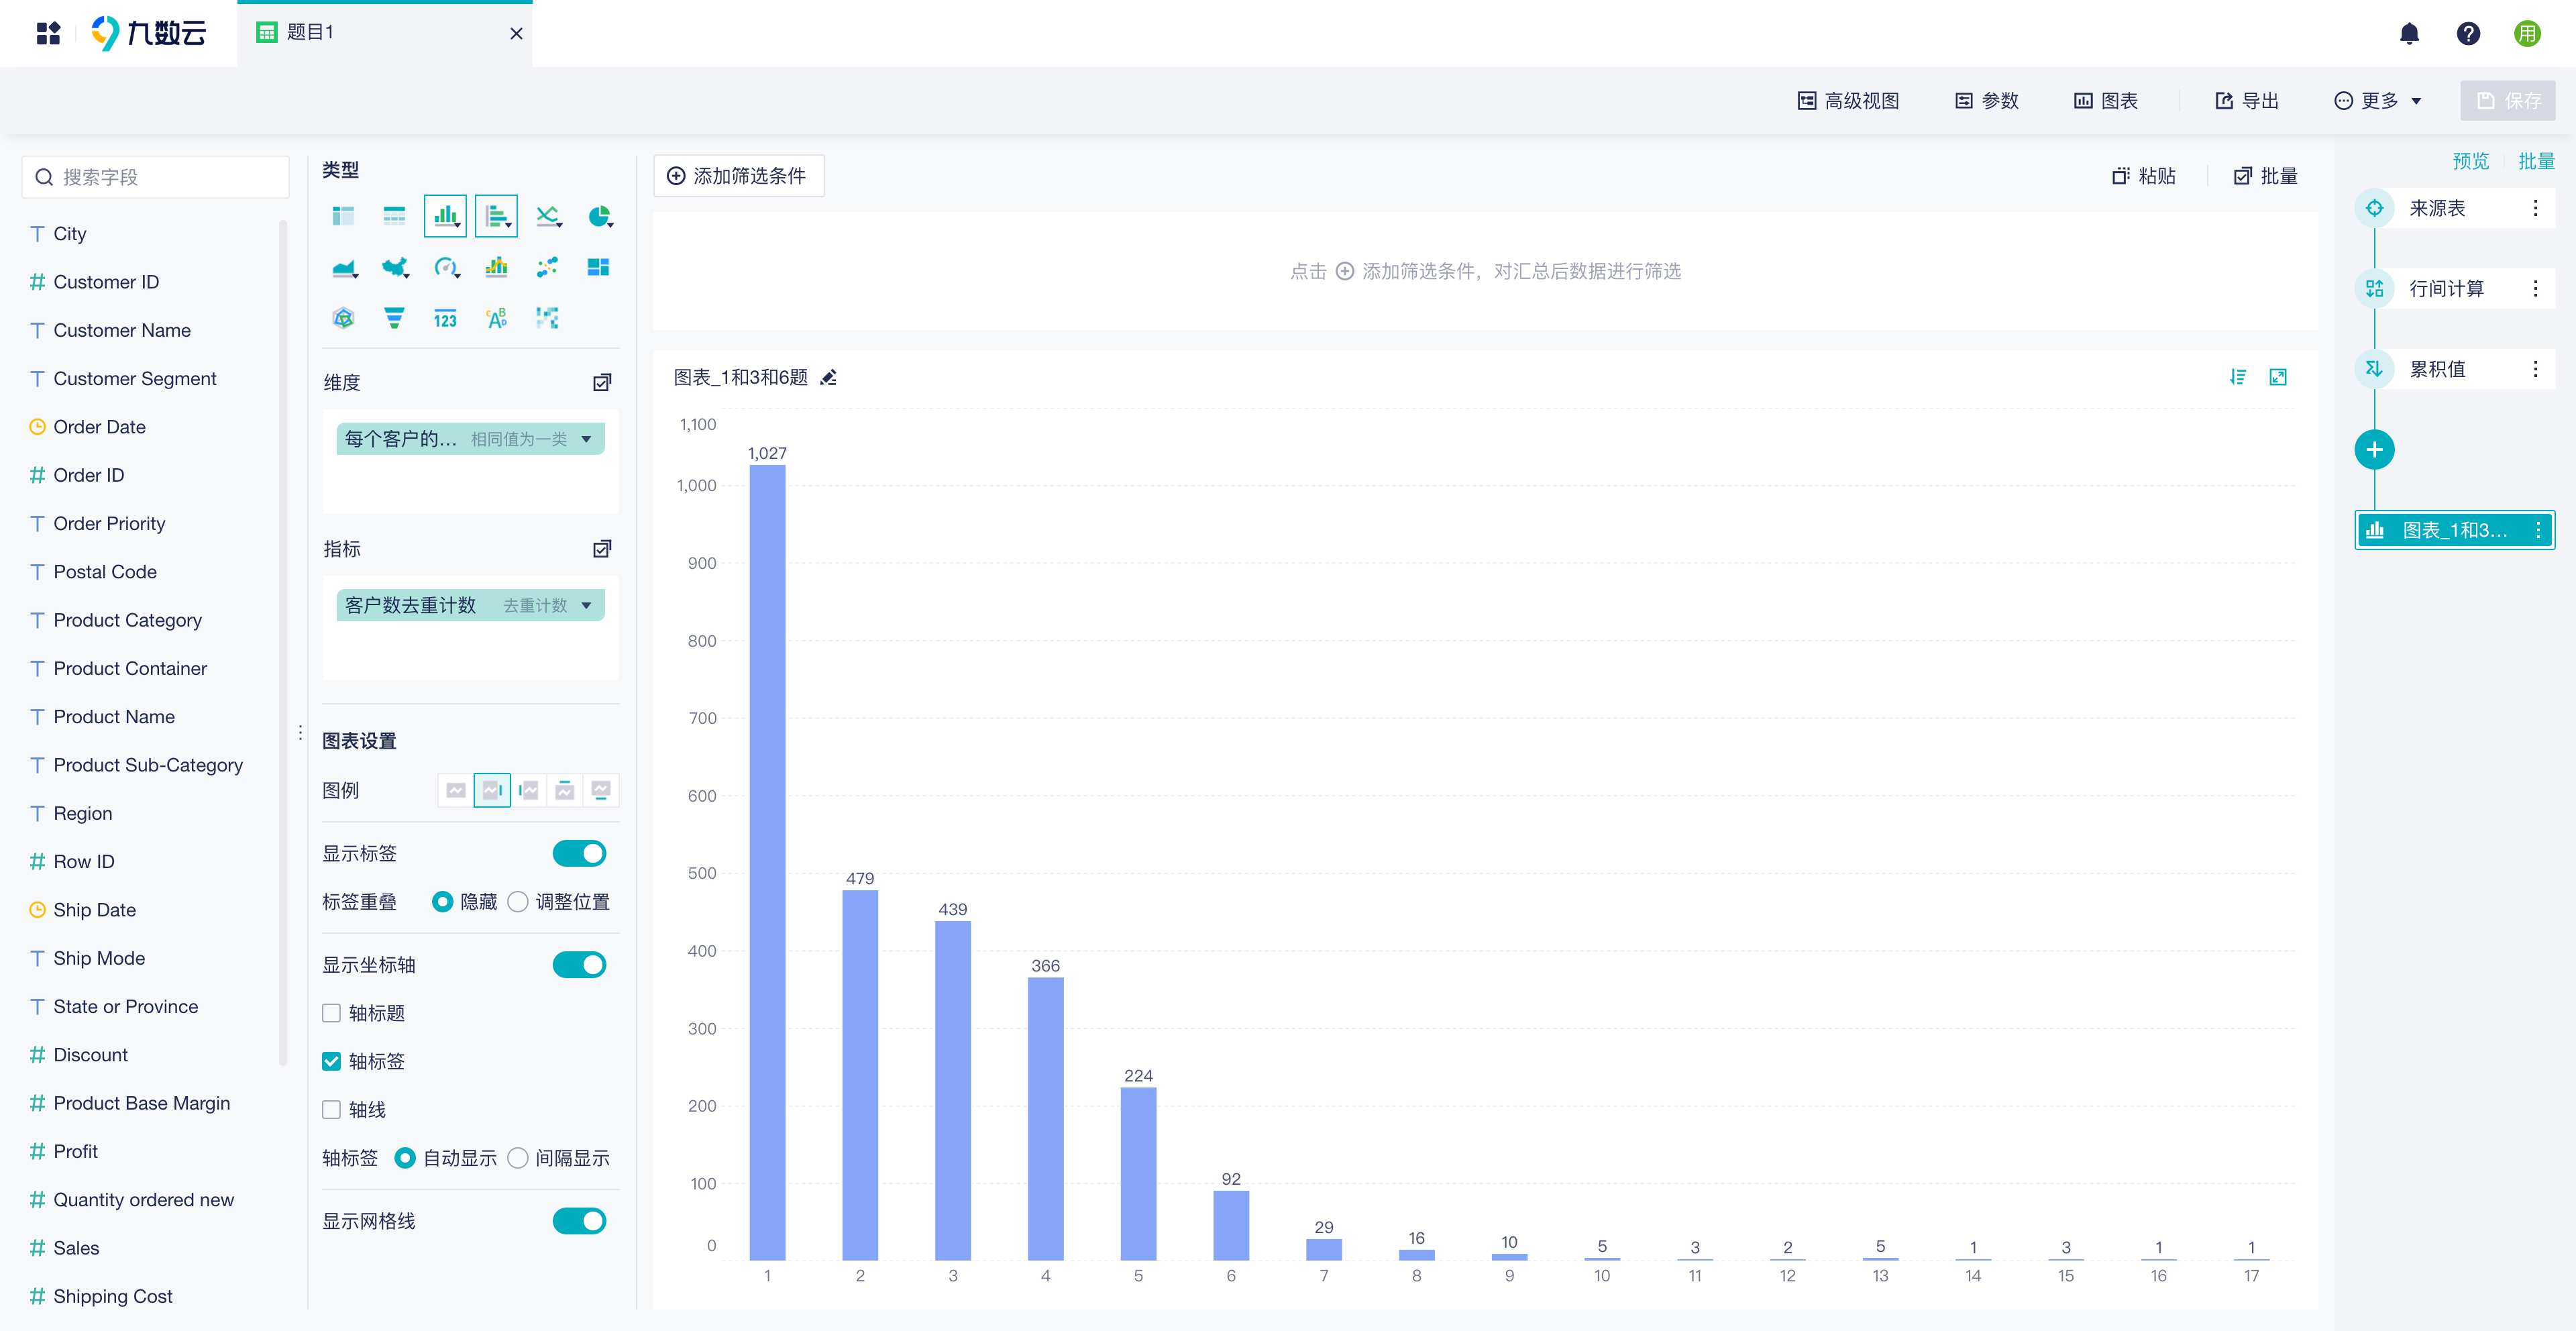Toggle the 显示标签 switch off
This screenshot has height=1331, width=2576.
579,853
